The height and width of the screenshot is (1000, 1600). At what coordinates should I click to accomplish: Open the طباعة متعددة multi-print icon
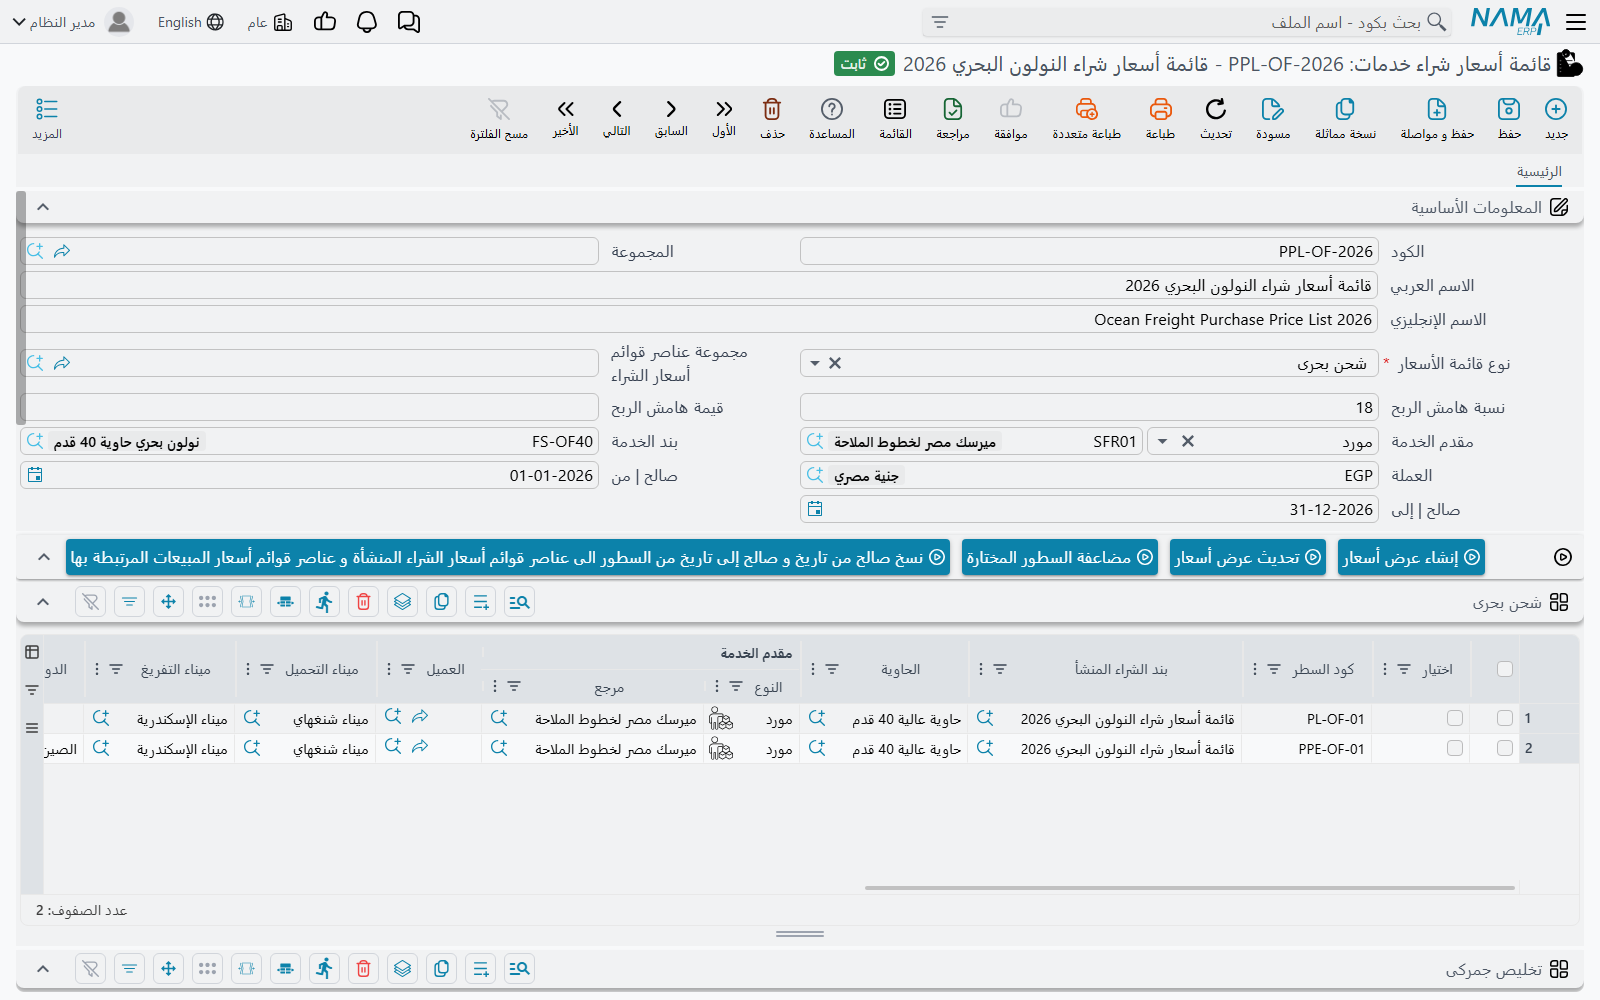pyautogui.click(x=1086, y=118)
